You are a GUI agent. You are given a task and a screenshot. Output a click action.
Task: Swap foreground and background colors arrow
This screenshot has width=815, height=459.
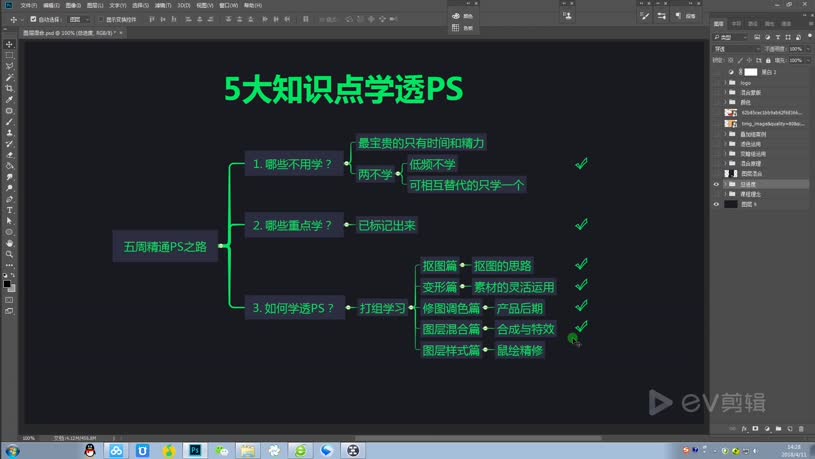coord(12,276)
